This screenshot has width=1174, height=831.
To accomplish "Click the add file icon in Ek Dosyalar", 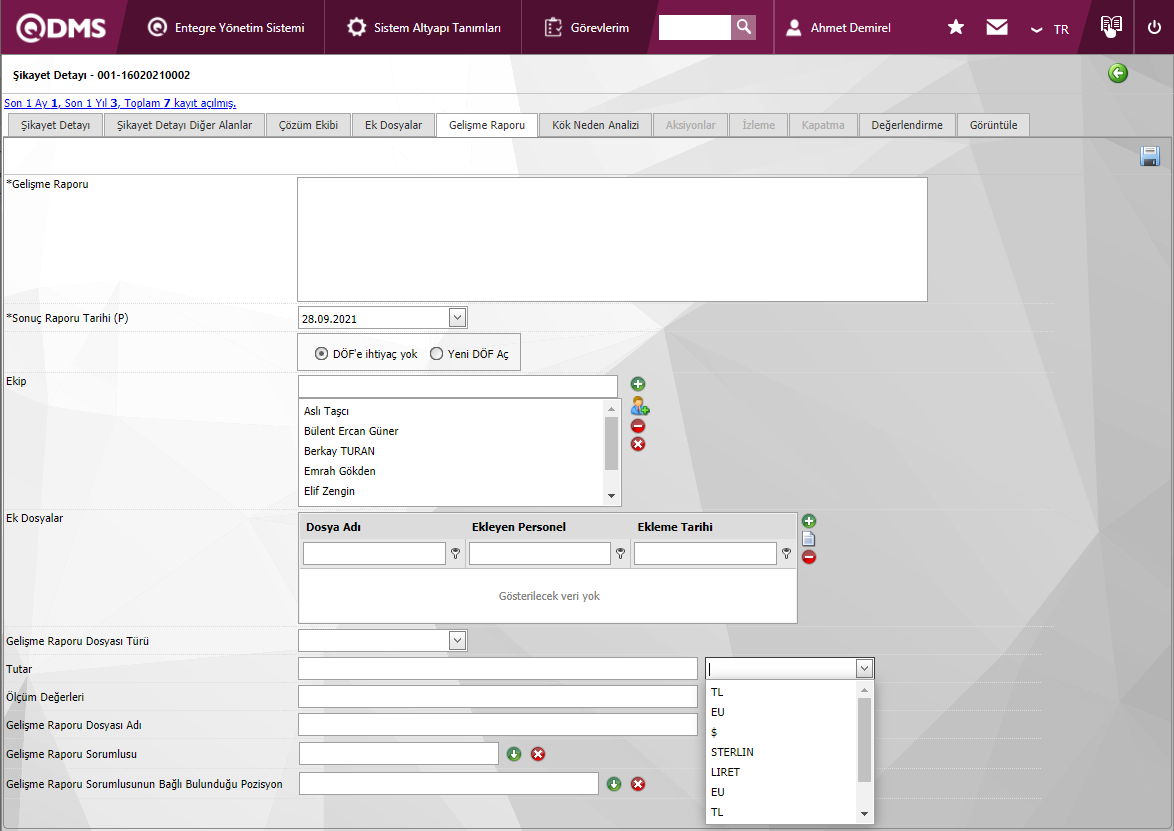I will [809, 521].
